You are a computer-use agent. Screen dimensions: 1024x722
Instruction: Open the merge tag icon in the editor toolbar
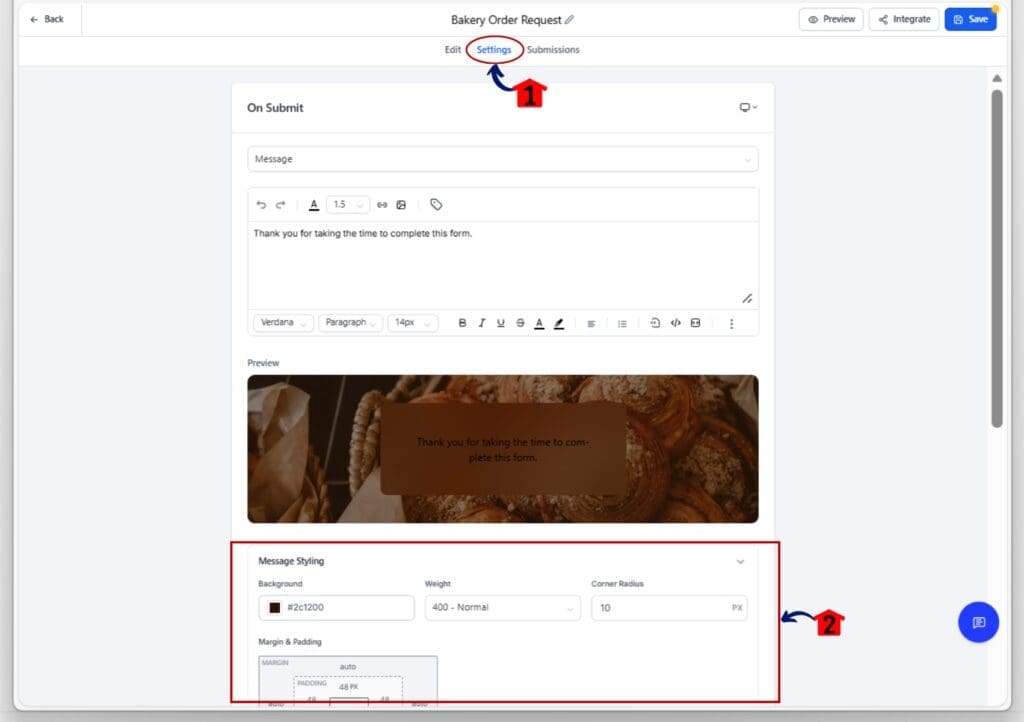[436, 204]
